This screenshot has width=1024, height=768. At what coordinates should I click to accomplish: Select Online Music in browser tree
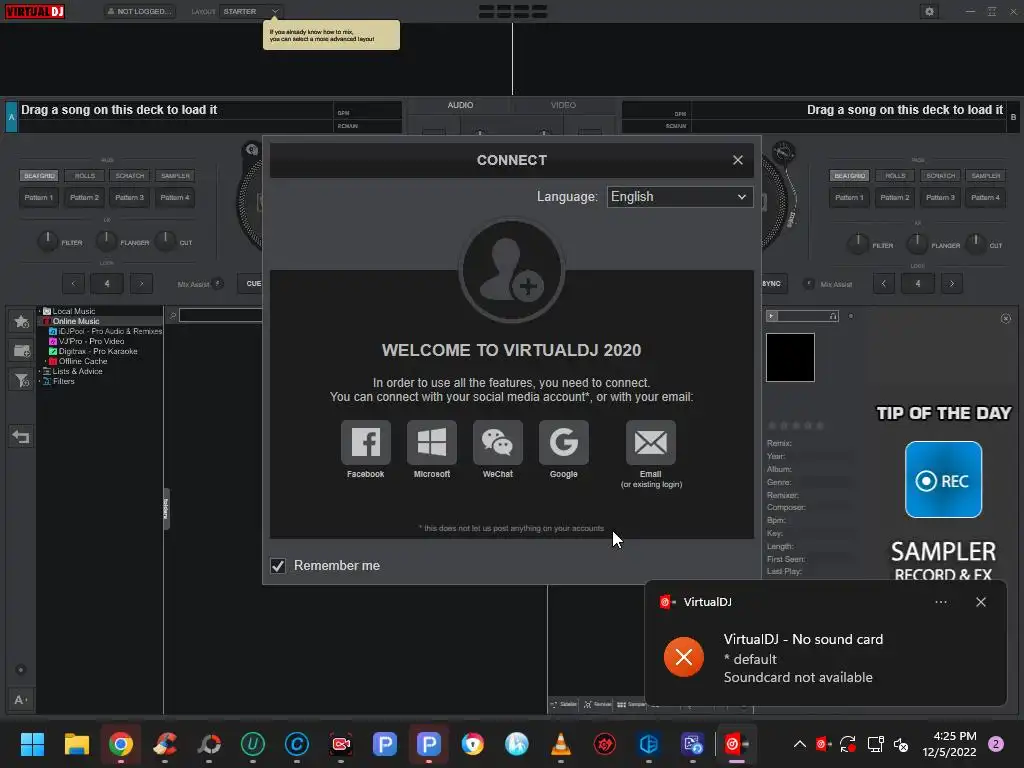[76, 321]
